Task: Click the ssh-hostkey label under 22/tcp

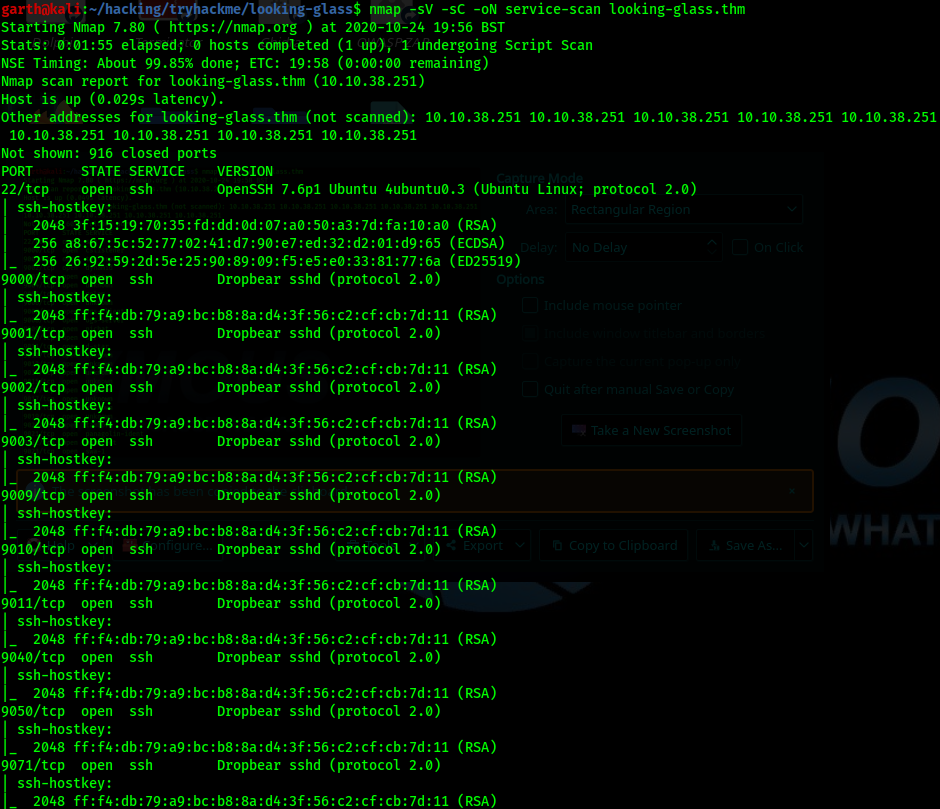Action: [65, 207]
